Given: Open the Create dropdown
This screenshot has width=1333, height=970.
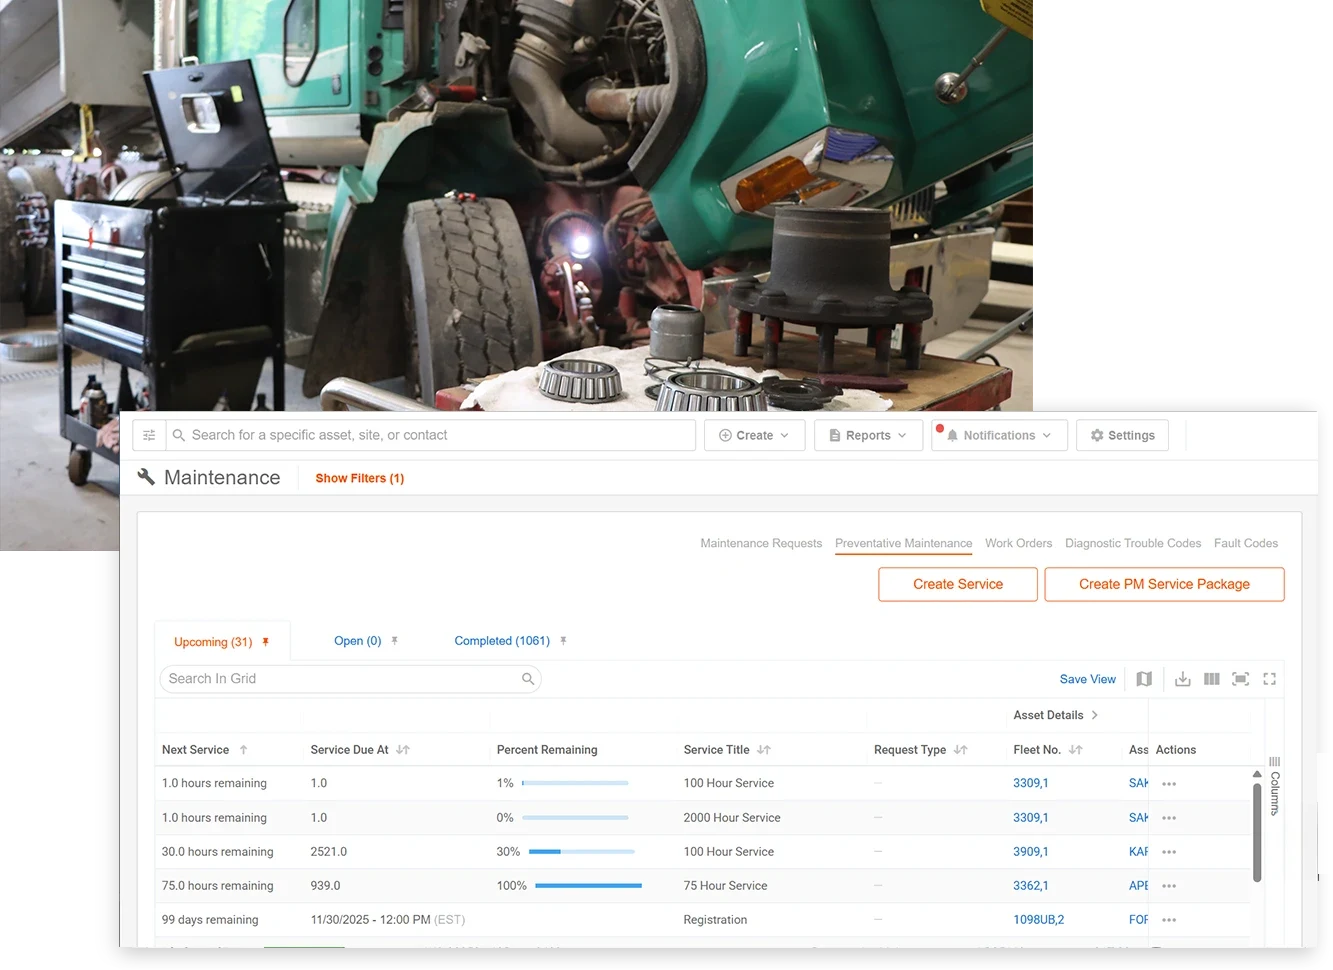Looking at the screenshot, I should [754, 434].
